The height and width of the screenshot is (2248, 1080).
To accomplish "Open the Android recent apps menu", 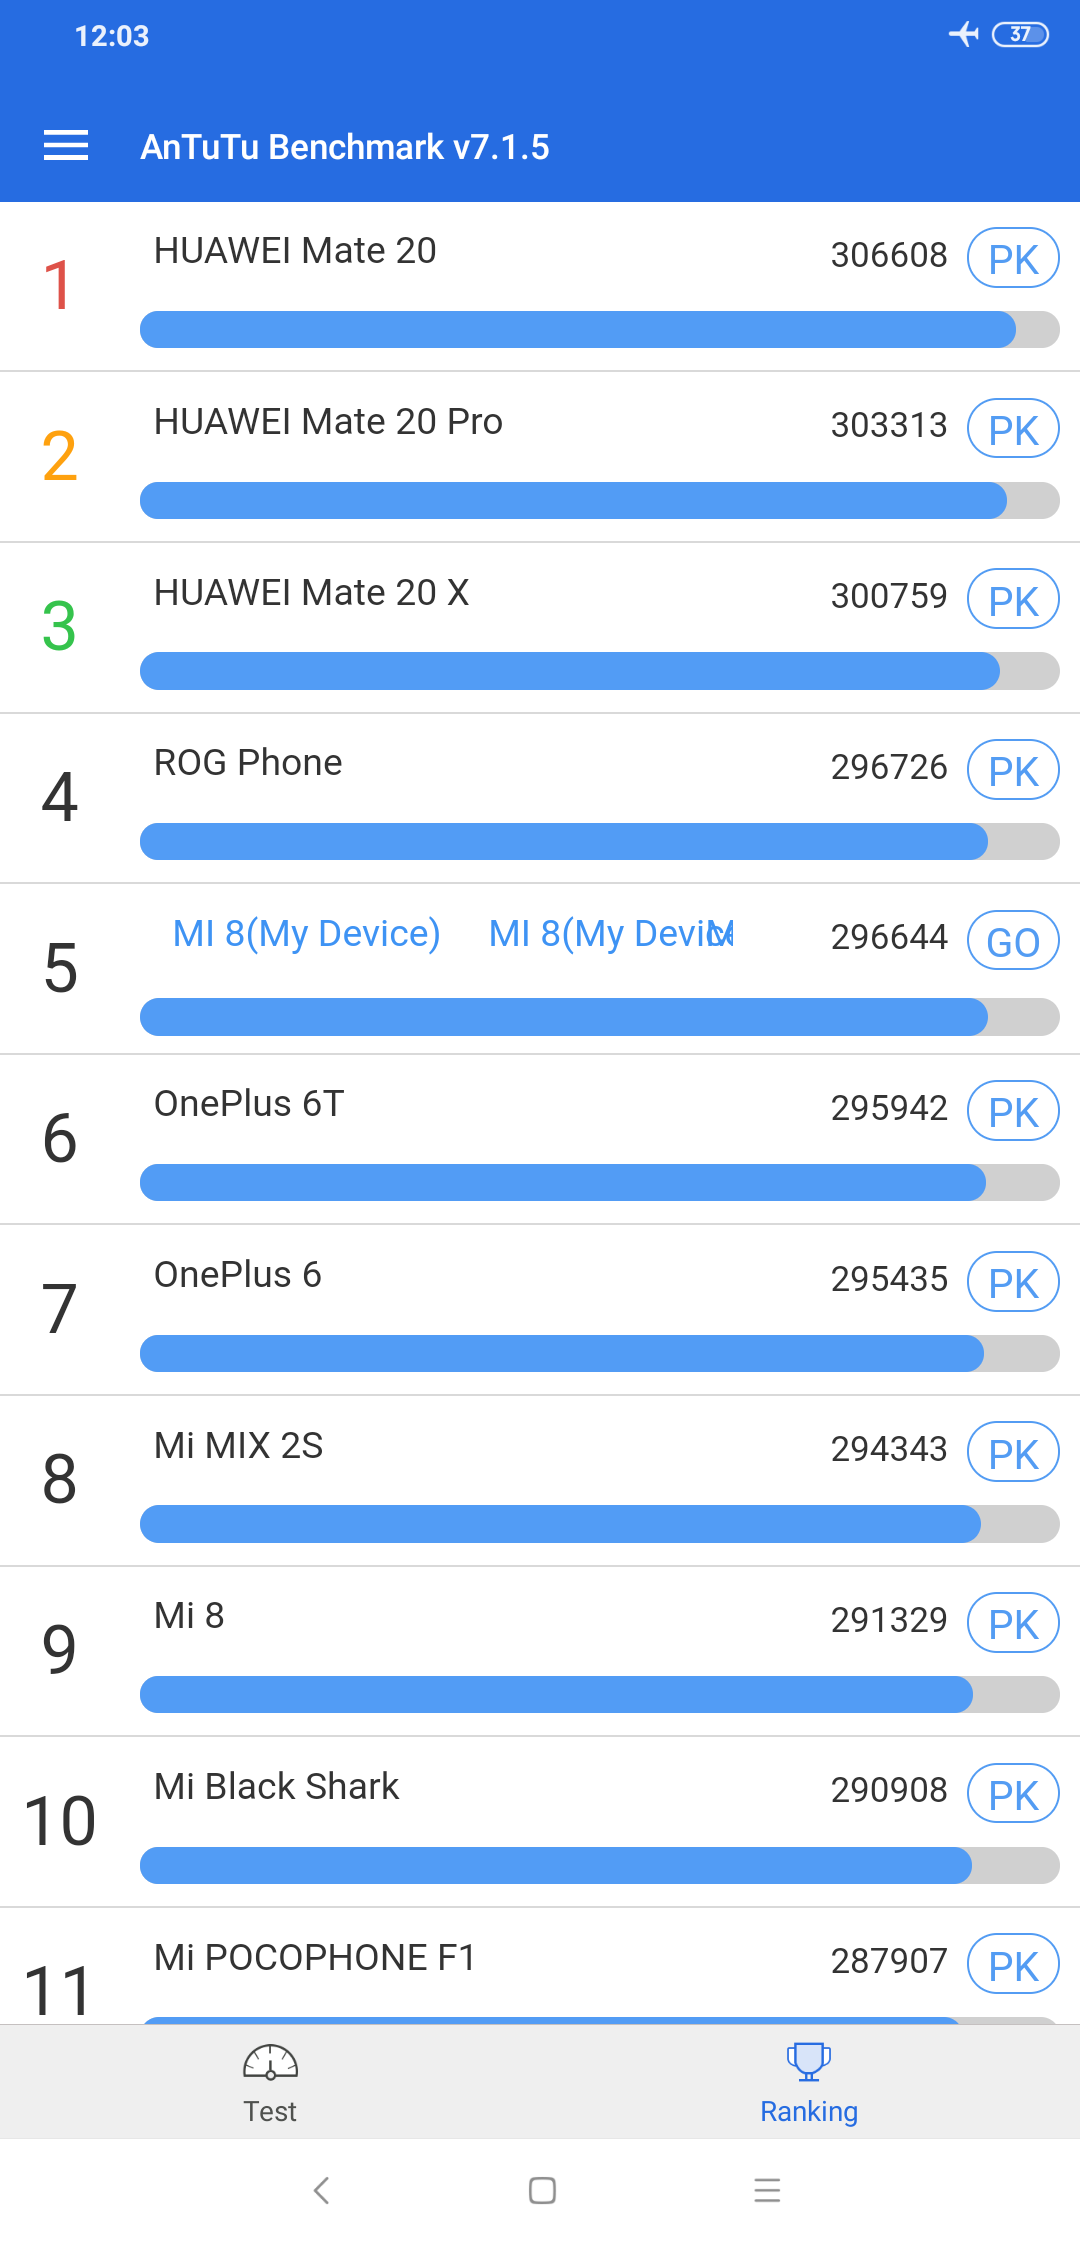I will tap(767, 2190).
